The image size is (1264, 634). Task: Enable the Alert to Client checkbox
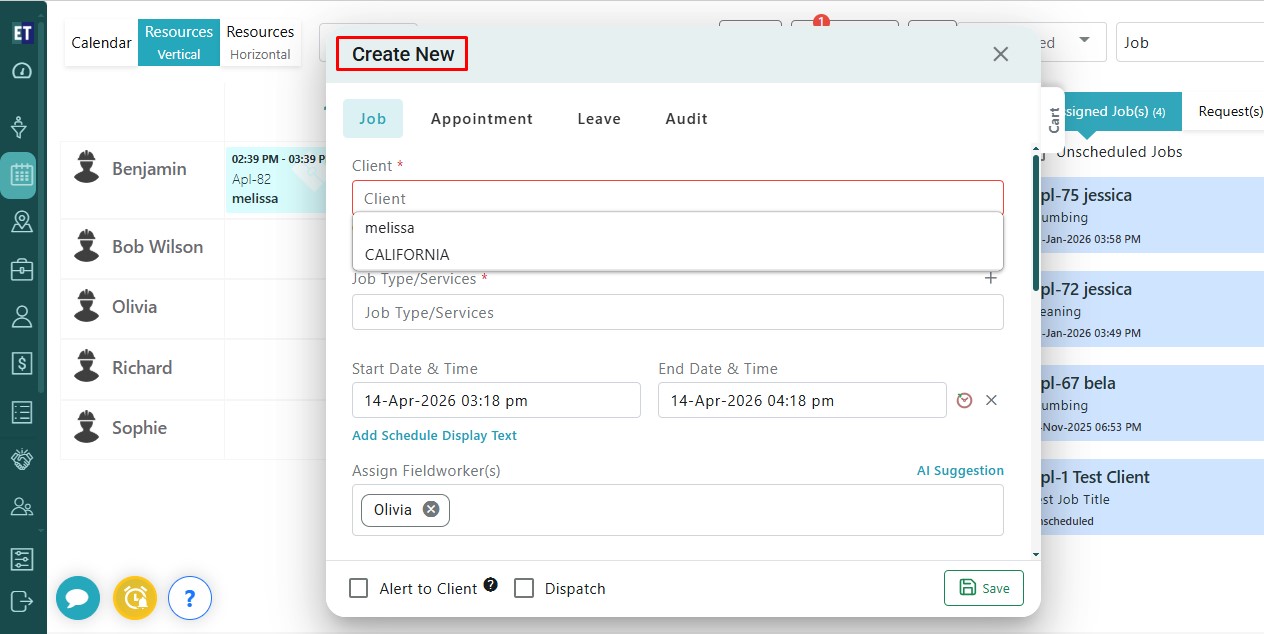point(358,588)
